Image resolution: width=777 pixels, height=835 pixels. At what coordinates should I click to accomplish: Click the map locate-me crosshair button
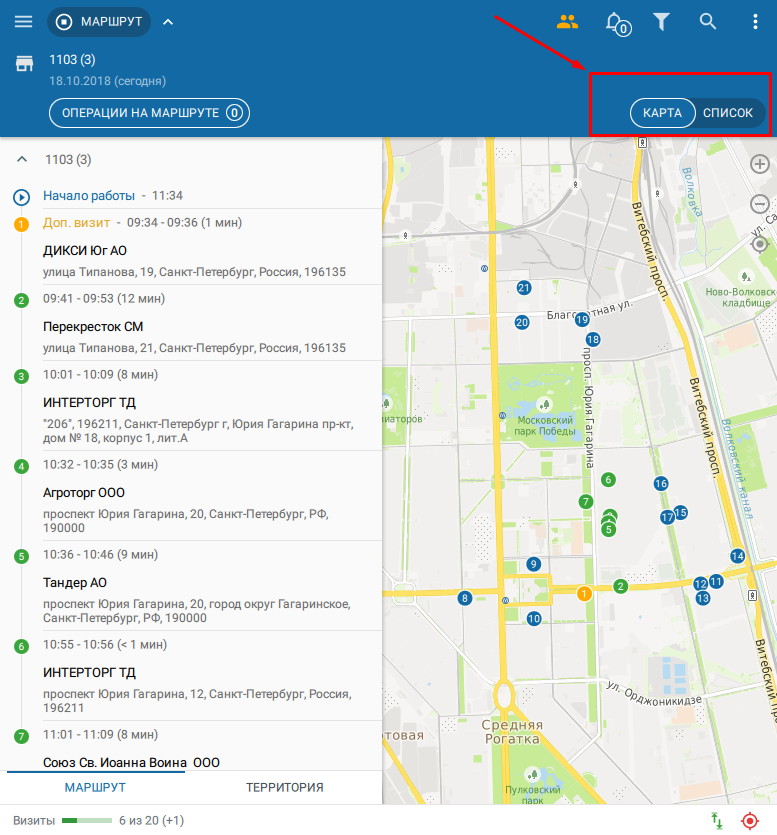pyautogui.click(x=760, y=244)
